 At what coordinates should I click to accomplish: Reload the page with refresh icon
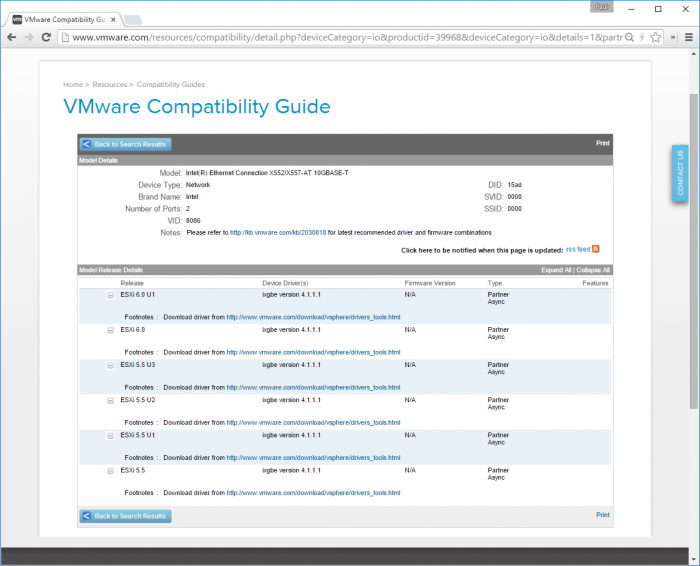click(46, 37)
